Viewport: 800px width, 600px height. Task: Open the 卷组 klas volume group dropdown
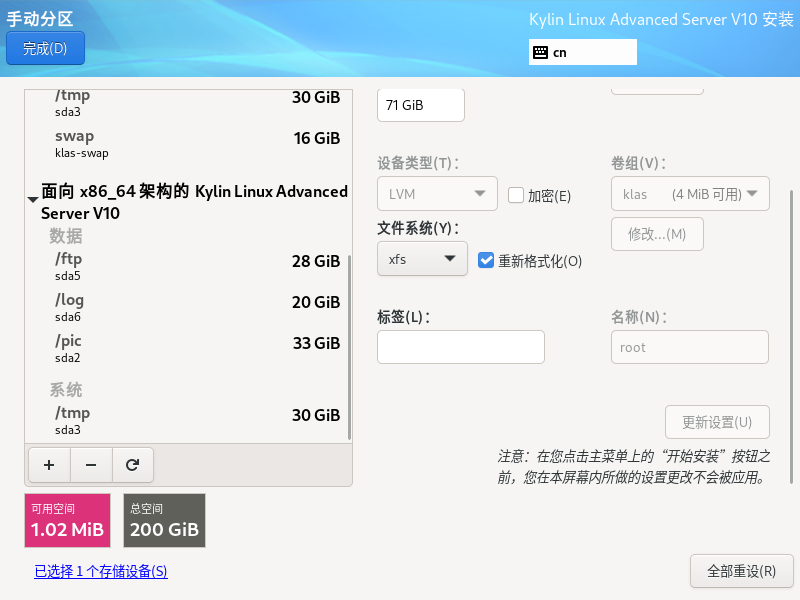pyautogui.click(x=690, y=193)
